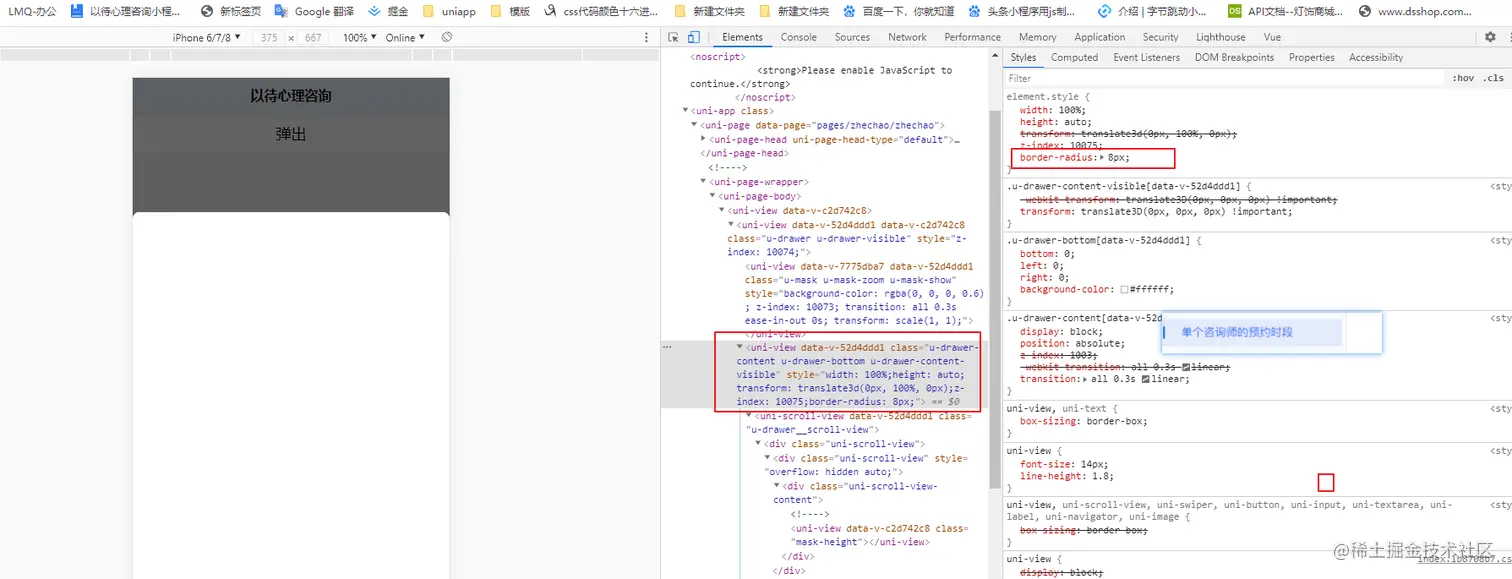Click the viewport height field 667

click(x=313, y=37)
